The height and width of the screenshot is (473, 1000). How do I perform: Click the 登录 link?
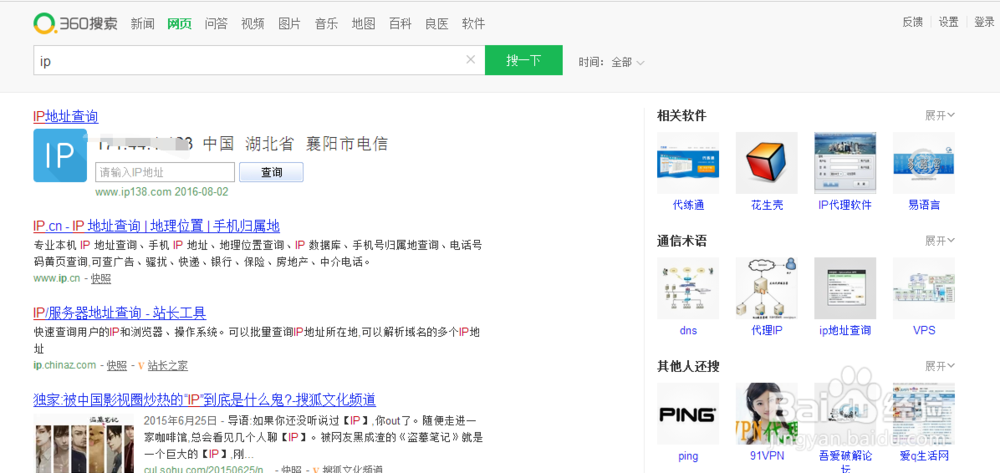984,22
